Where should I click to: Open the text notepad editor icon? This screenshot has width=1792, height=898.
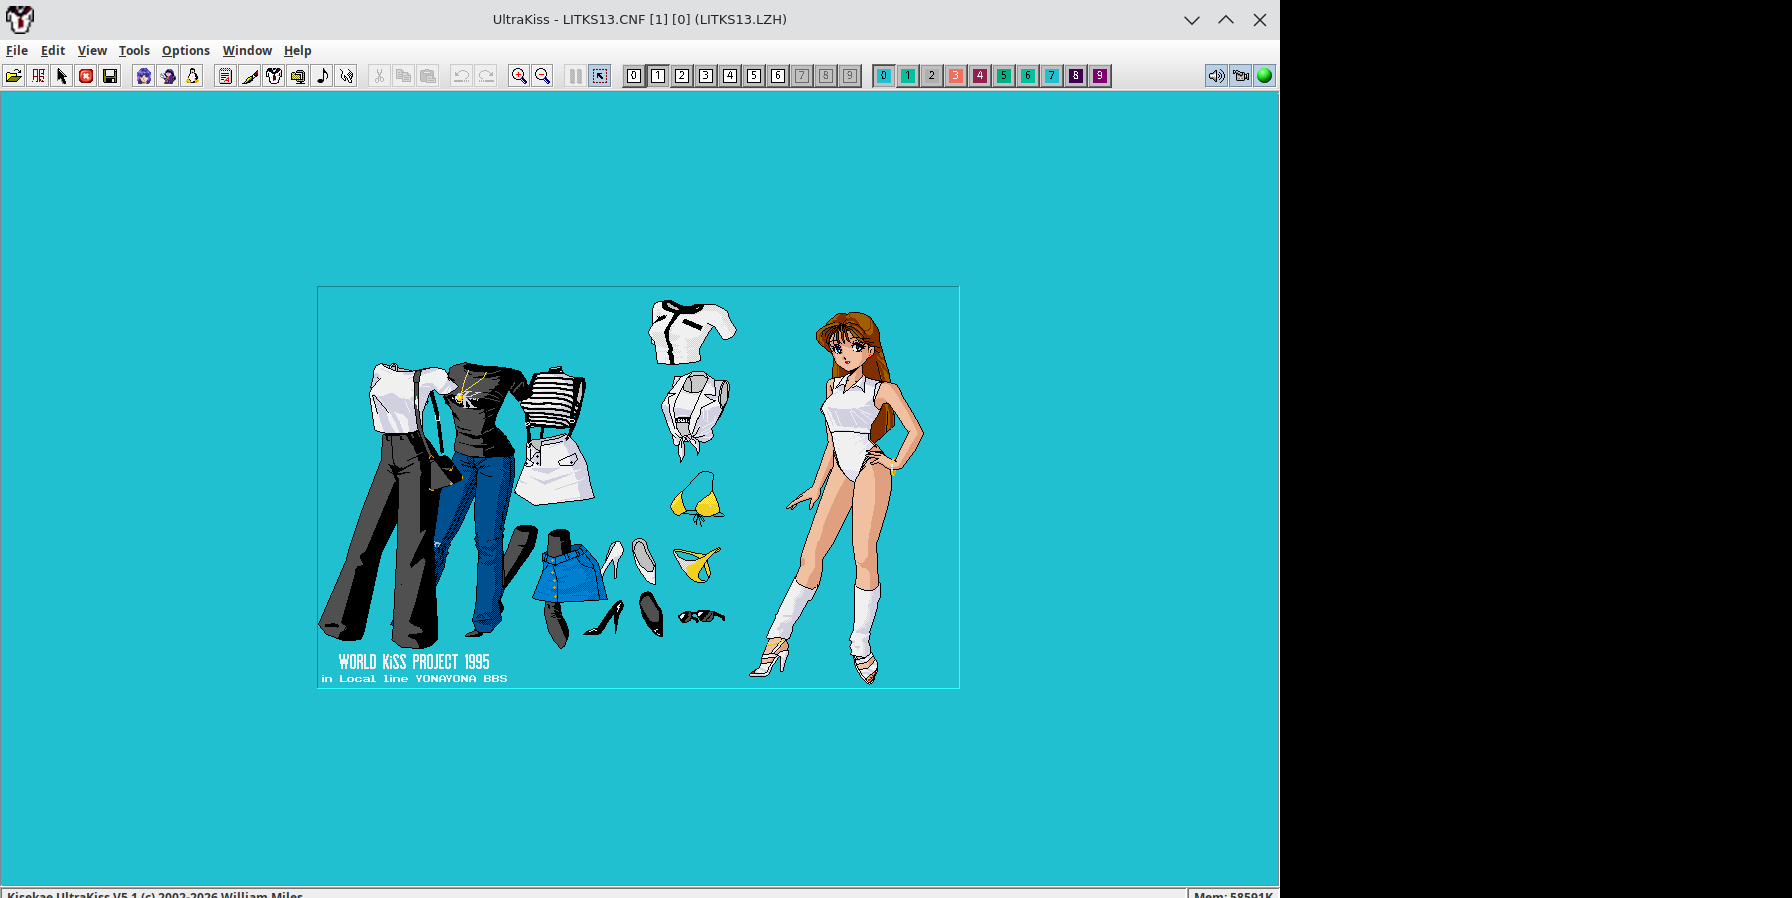[x=226, y=76]
